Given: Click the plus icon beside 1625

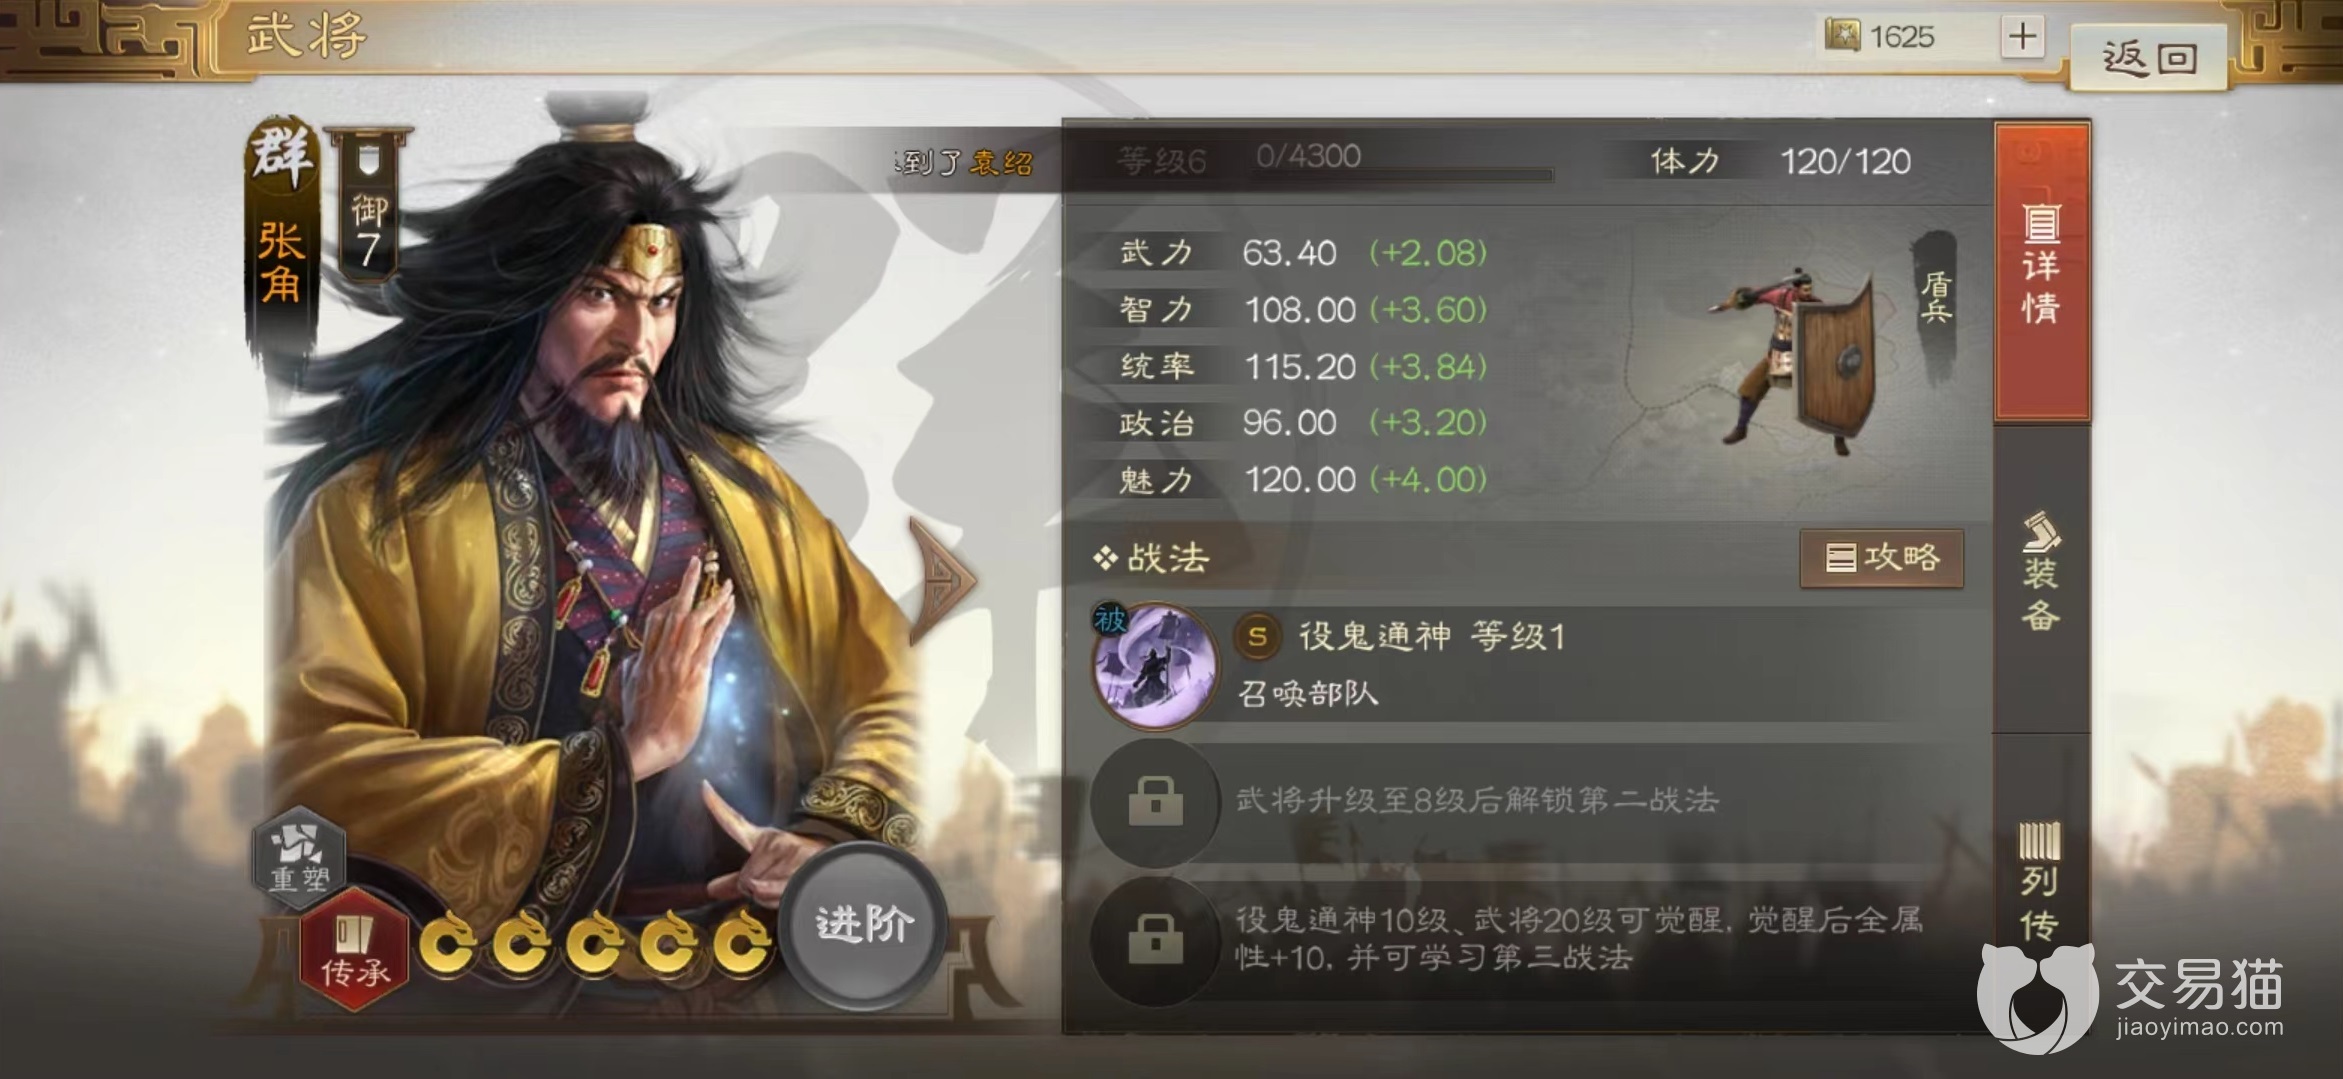Looking at the screenshot, I should pos(2022,38).
